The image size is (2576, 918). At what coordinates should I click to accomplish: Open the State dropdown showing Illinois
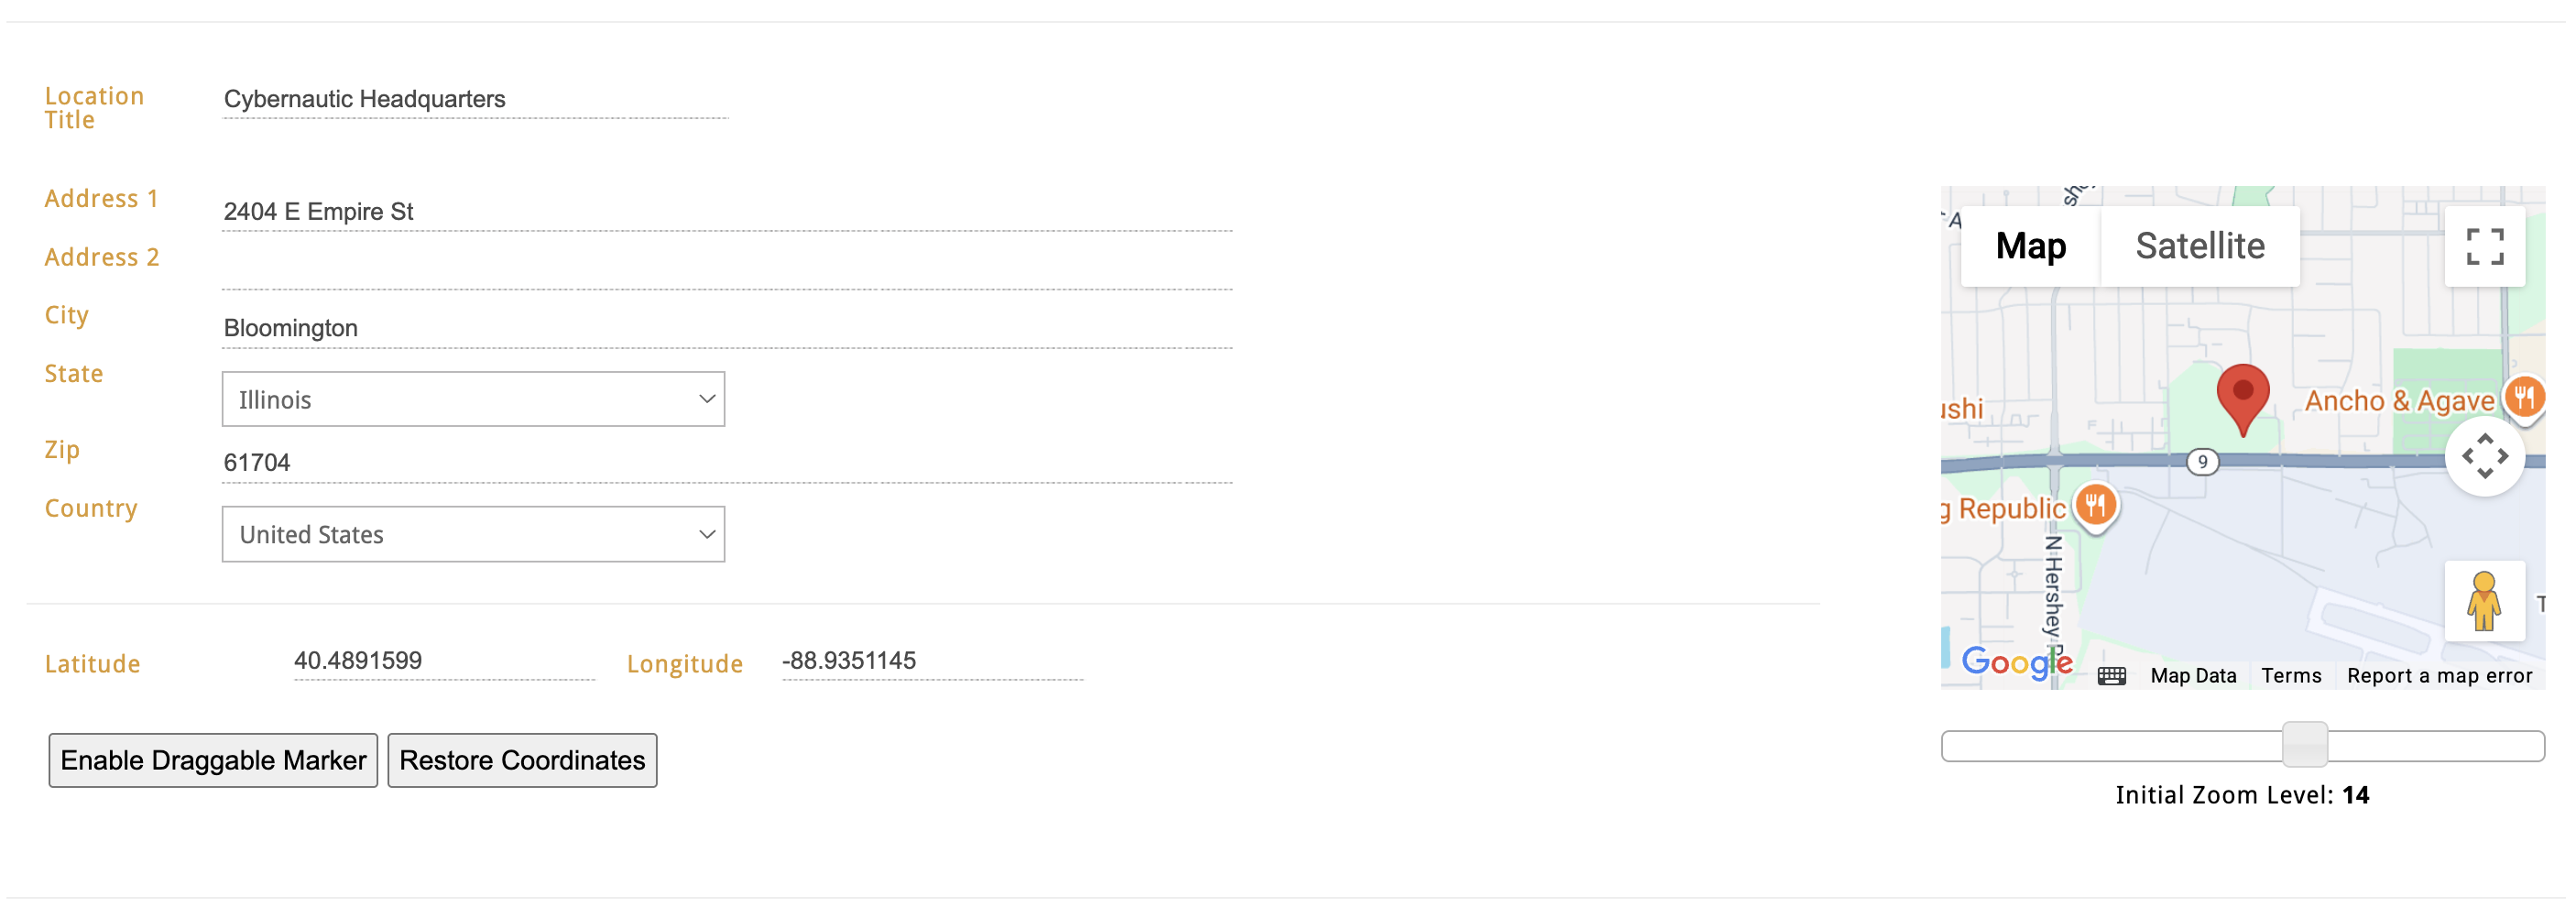(473, 400)
